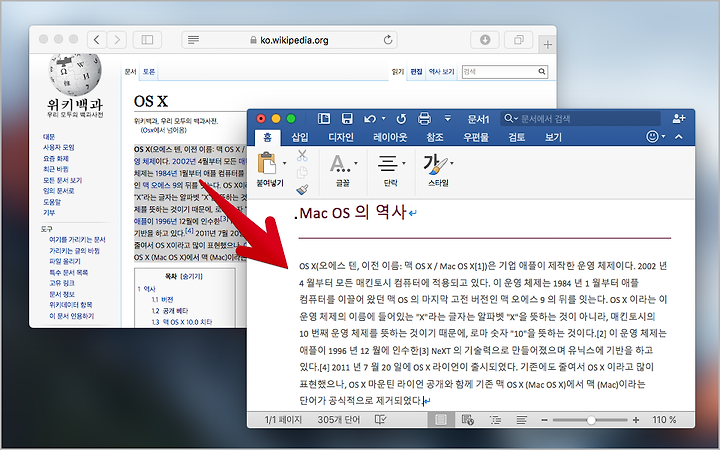Open the spelling and grammar check book icon
This screenshot has width=720, height=450.
pos(380,420)
